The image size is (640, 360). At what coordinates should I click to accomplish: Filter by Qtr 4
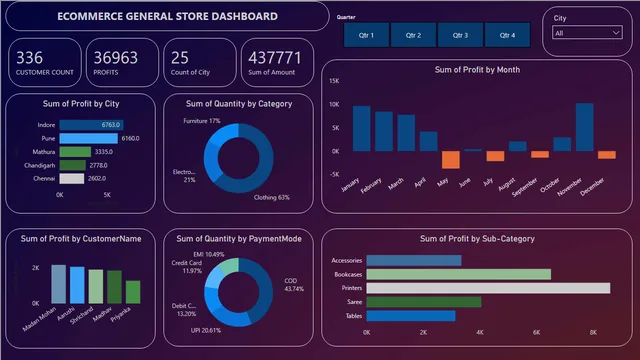(507, 35)
